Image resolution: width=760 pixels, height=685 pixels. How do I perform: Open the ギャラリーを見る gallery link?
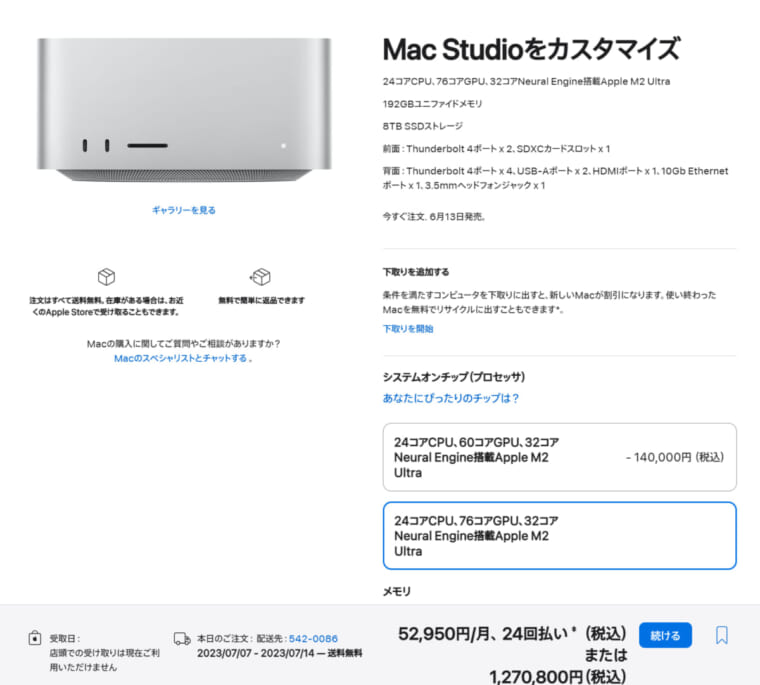(x=184, y=210)
